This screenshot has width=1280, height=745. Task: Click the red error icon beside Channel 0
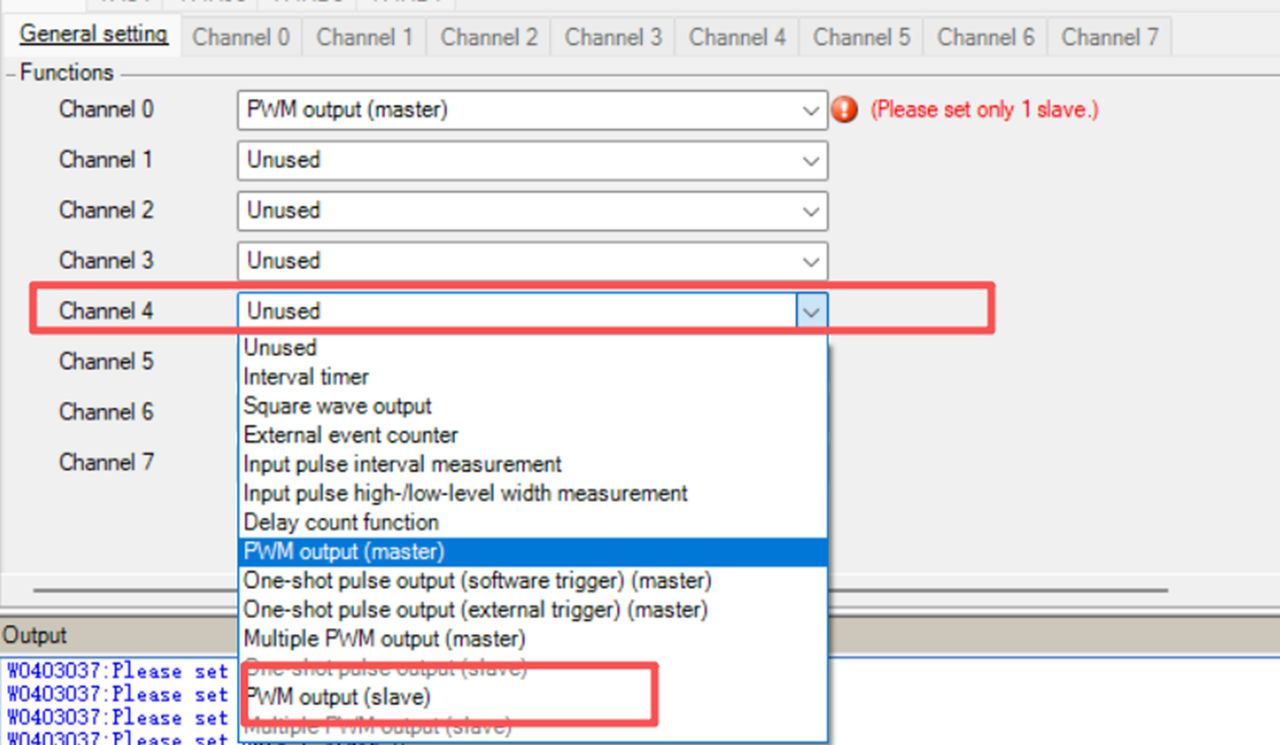coord(844,110)
